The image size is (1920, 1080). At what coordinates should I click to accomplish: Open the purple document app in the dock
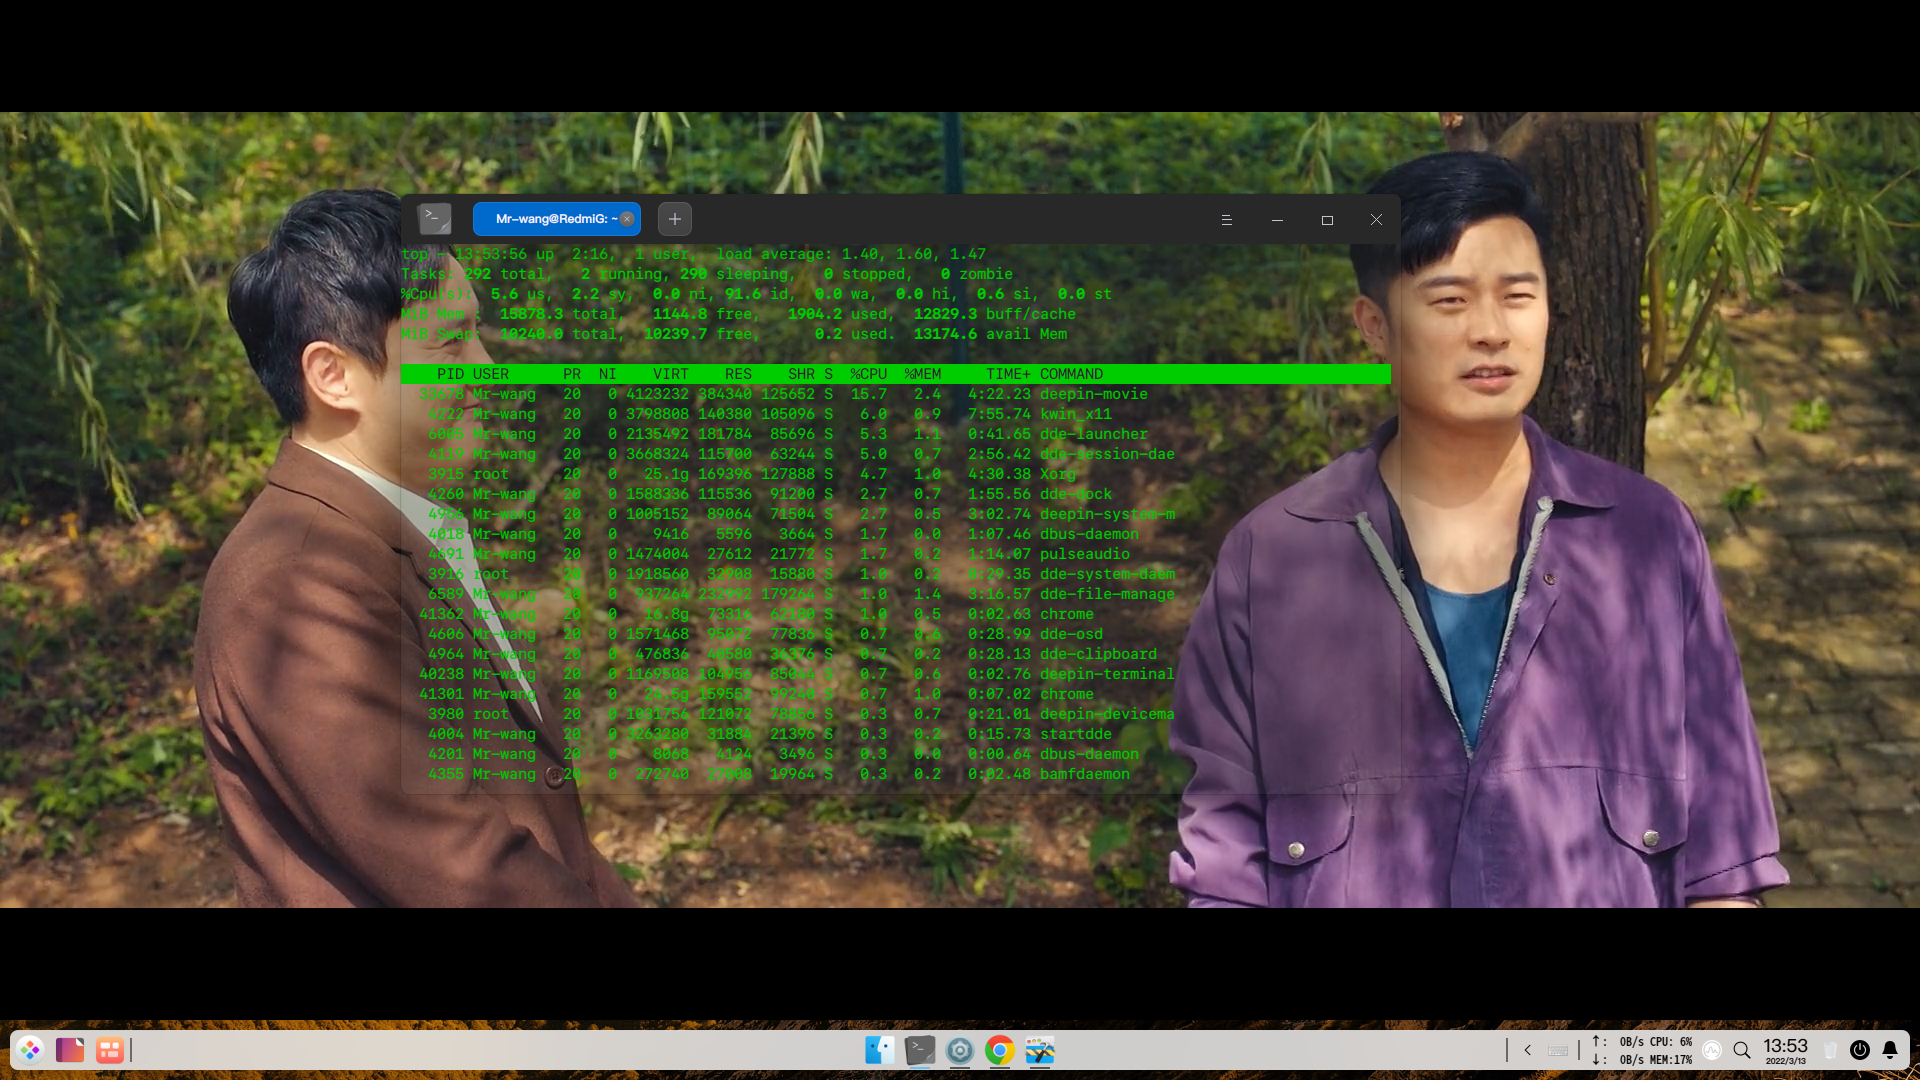[x=68, y=1051]
